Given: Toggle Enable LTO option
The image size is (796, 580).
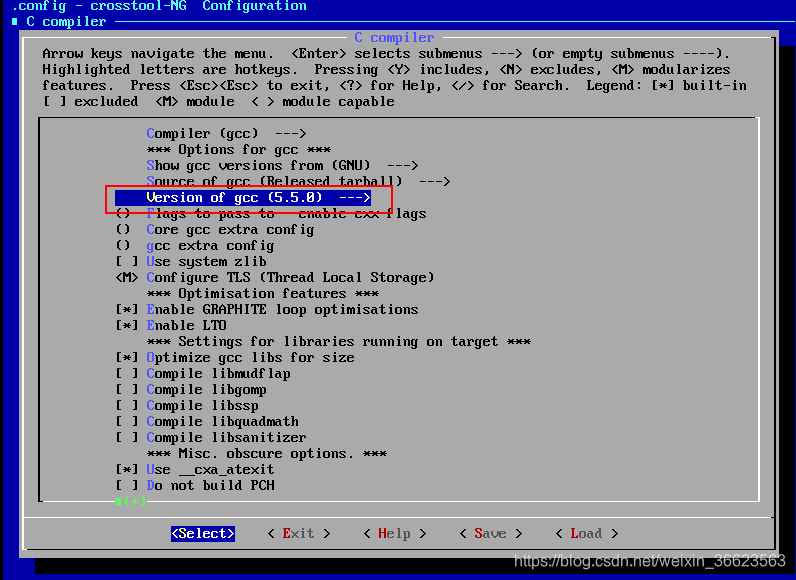Looking at the screenshot, I should (171, 325).
